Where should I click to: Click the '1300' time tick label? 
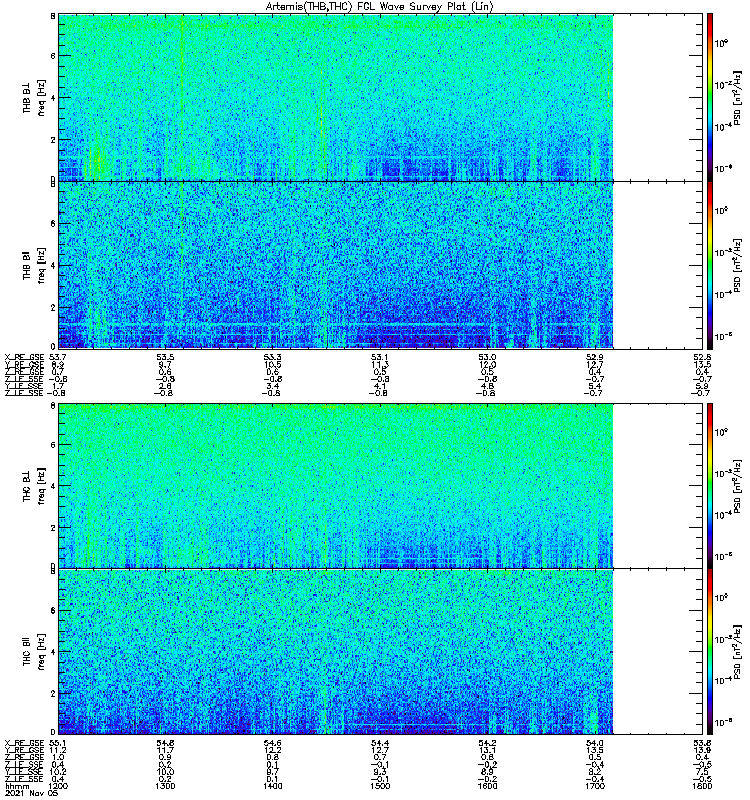[x=165, y=786]
